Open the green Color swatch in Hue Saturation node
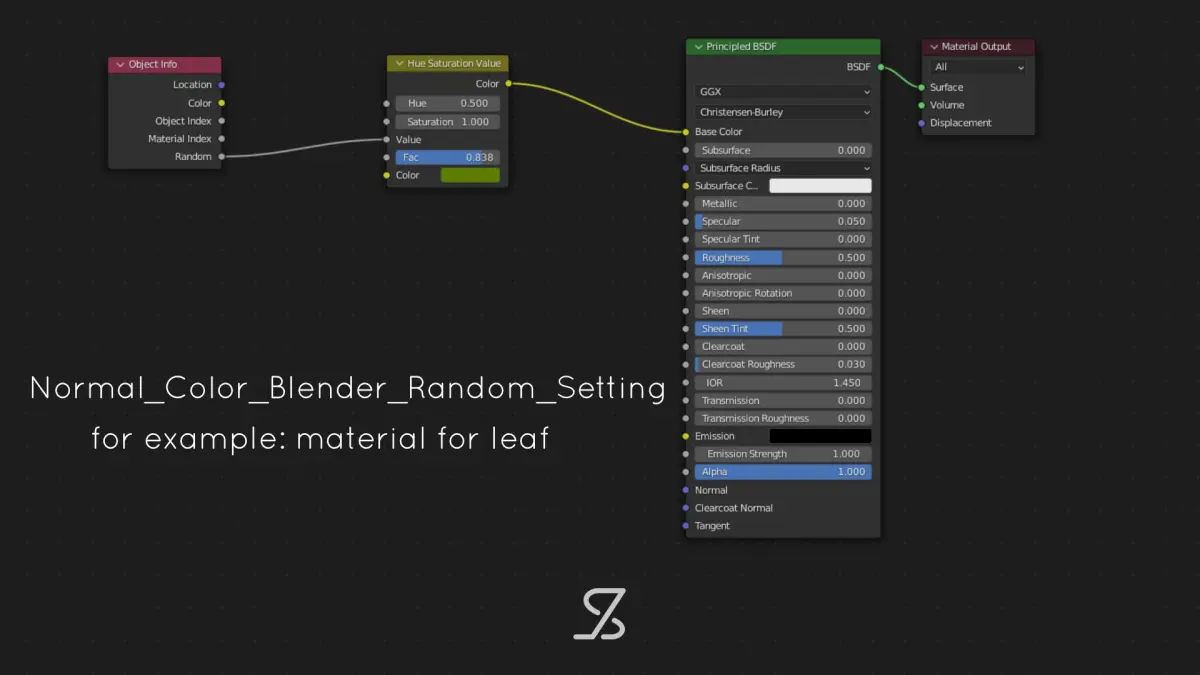Viewport: 1200px width, 675px height. pos(470,175)
